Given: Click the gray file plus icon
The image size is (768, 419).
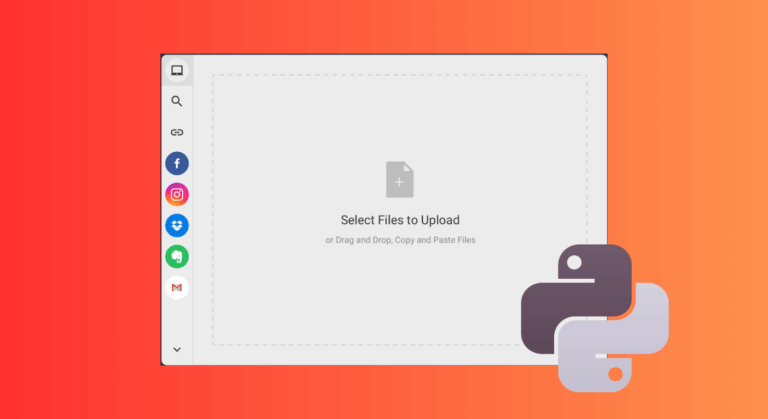Looking at the screenshot, I should (400, 180).
